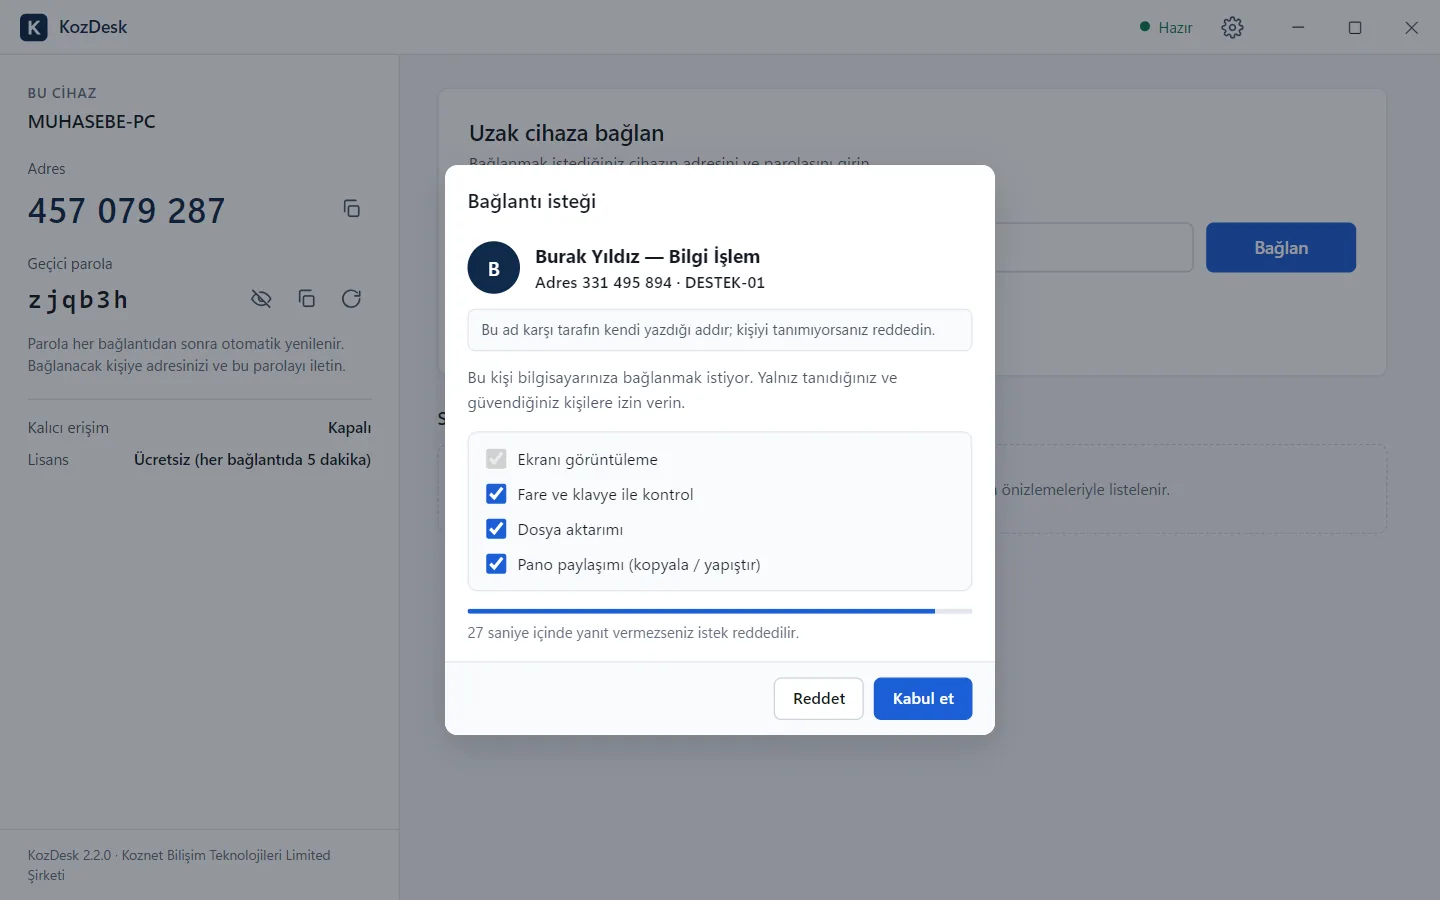Click the warning note about the self-entered name

point(720,330)
